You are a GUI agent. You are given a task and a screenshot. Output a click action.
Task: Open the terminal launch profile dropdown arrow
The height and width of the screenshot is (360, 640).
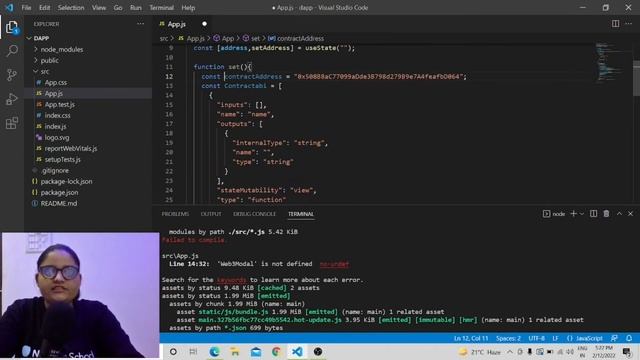pyautogui.click(x=582, y=213)
